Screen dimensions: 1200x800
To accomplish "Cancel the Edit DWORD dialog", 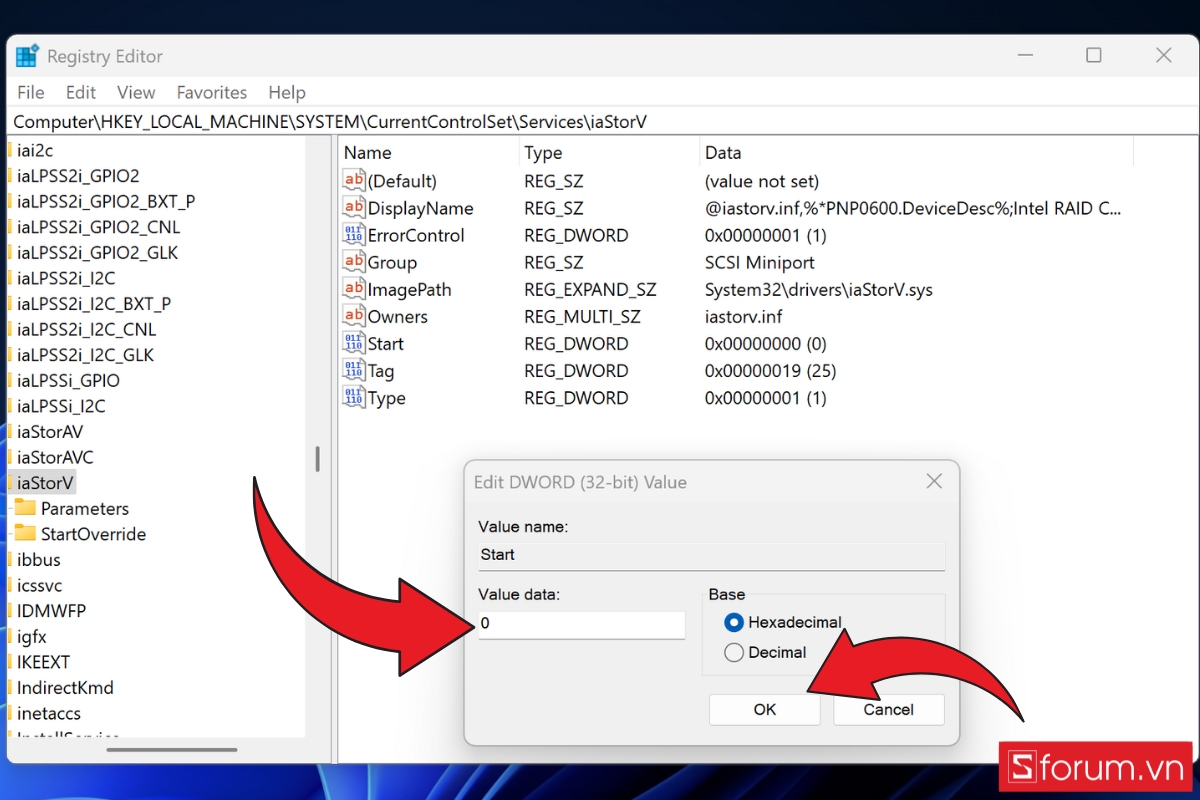I will [x=889, y=709].
